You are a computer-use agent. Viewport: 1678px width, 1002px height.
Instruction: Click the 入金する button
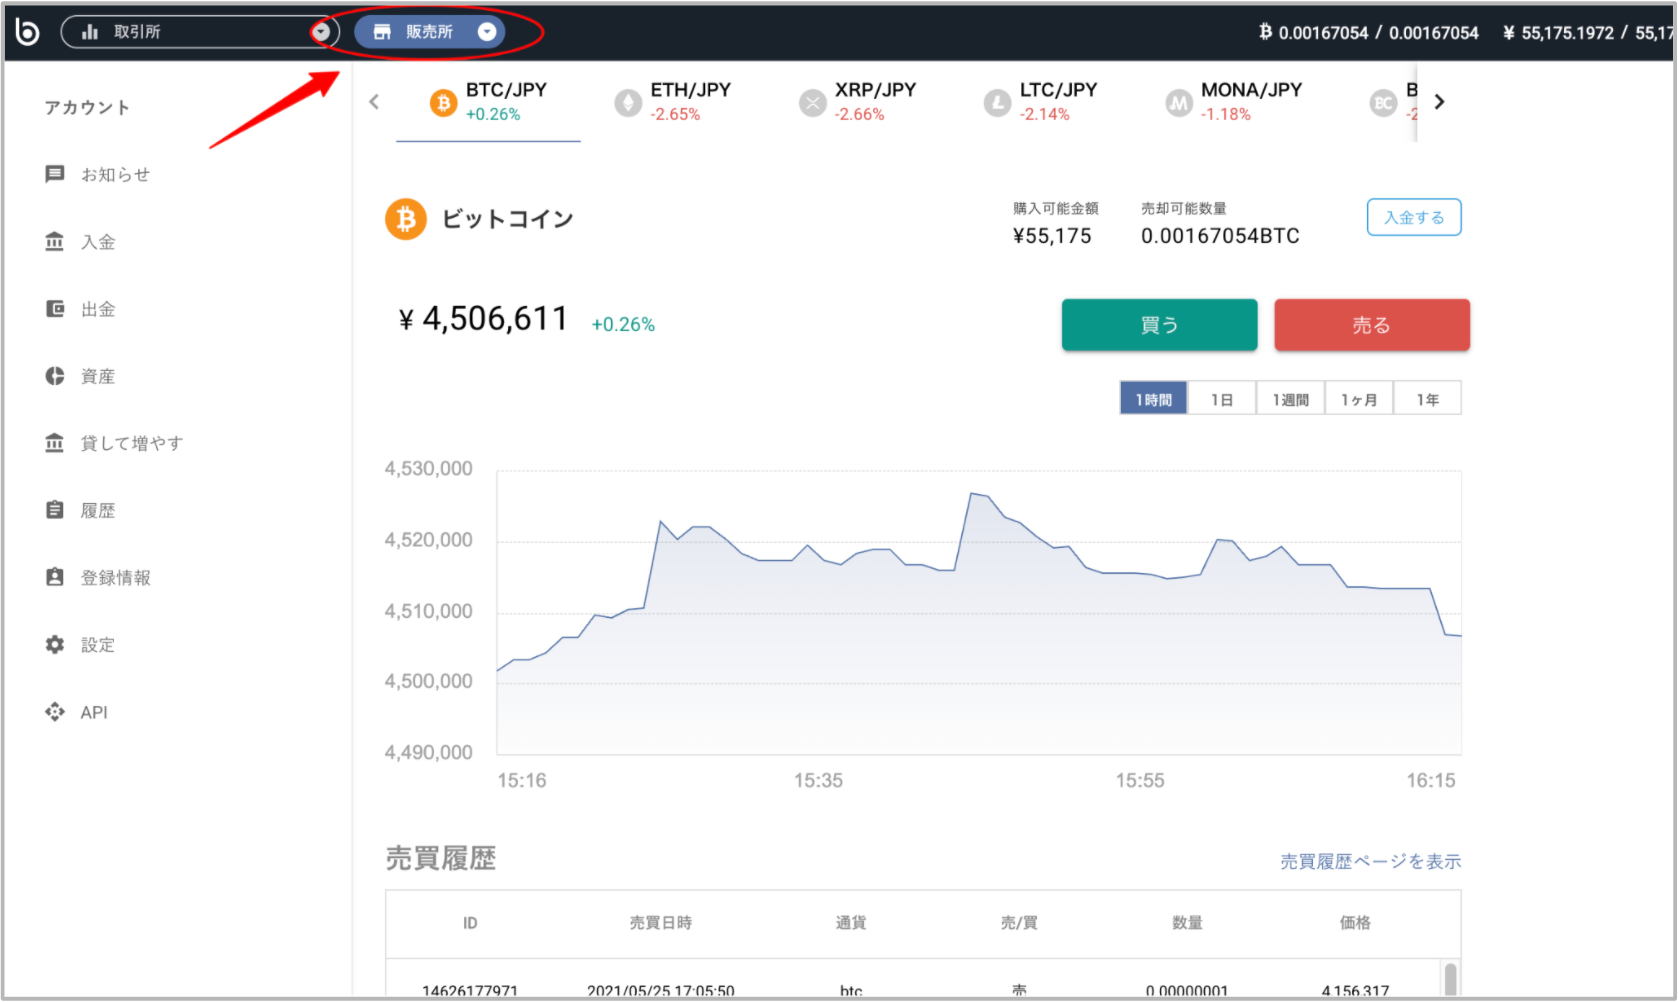[1414, 217]
